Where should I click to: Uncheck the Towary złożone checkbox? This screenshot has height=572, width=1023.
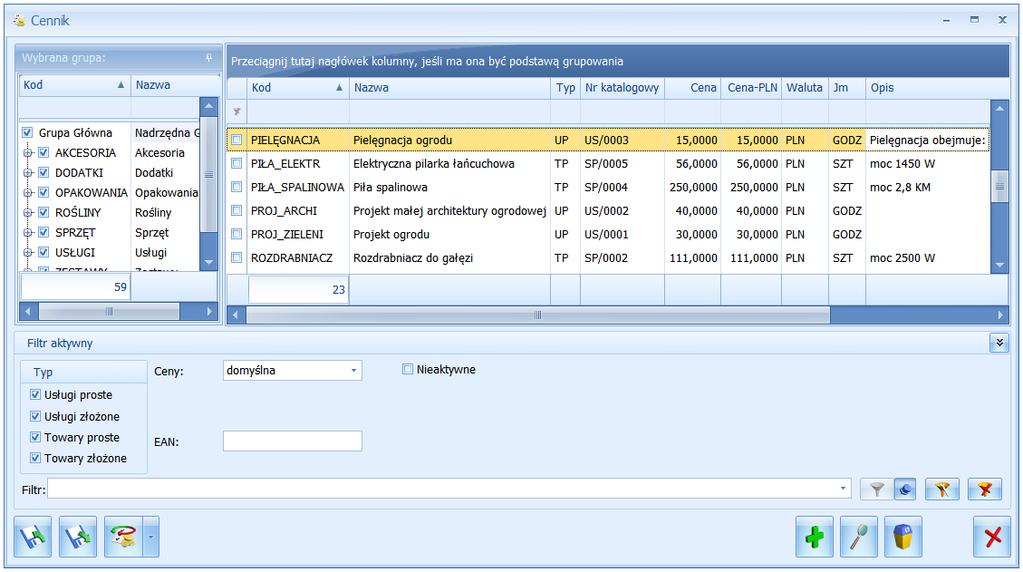35,458
